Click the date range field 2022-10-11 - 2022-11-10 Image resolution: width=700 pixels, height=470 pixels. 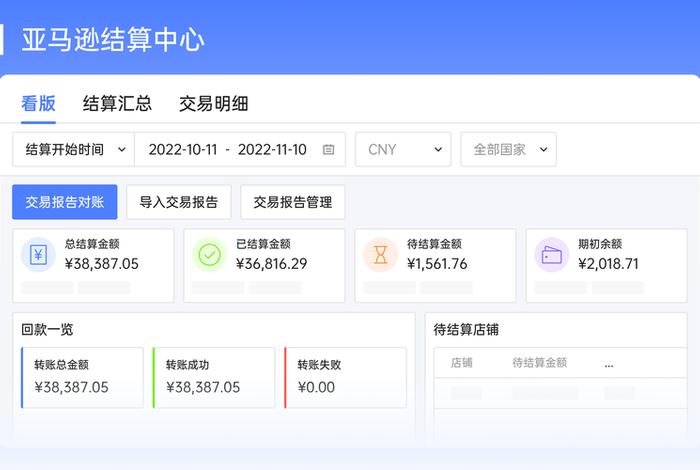(240, 150)
